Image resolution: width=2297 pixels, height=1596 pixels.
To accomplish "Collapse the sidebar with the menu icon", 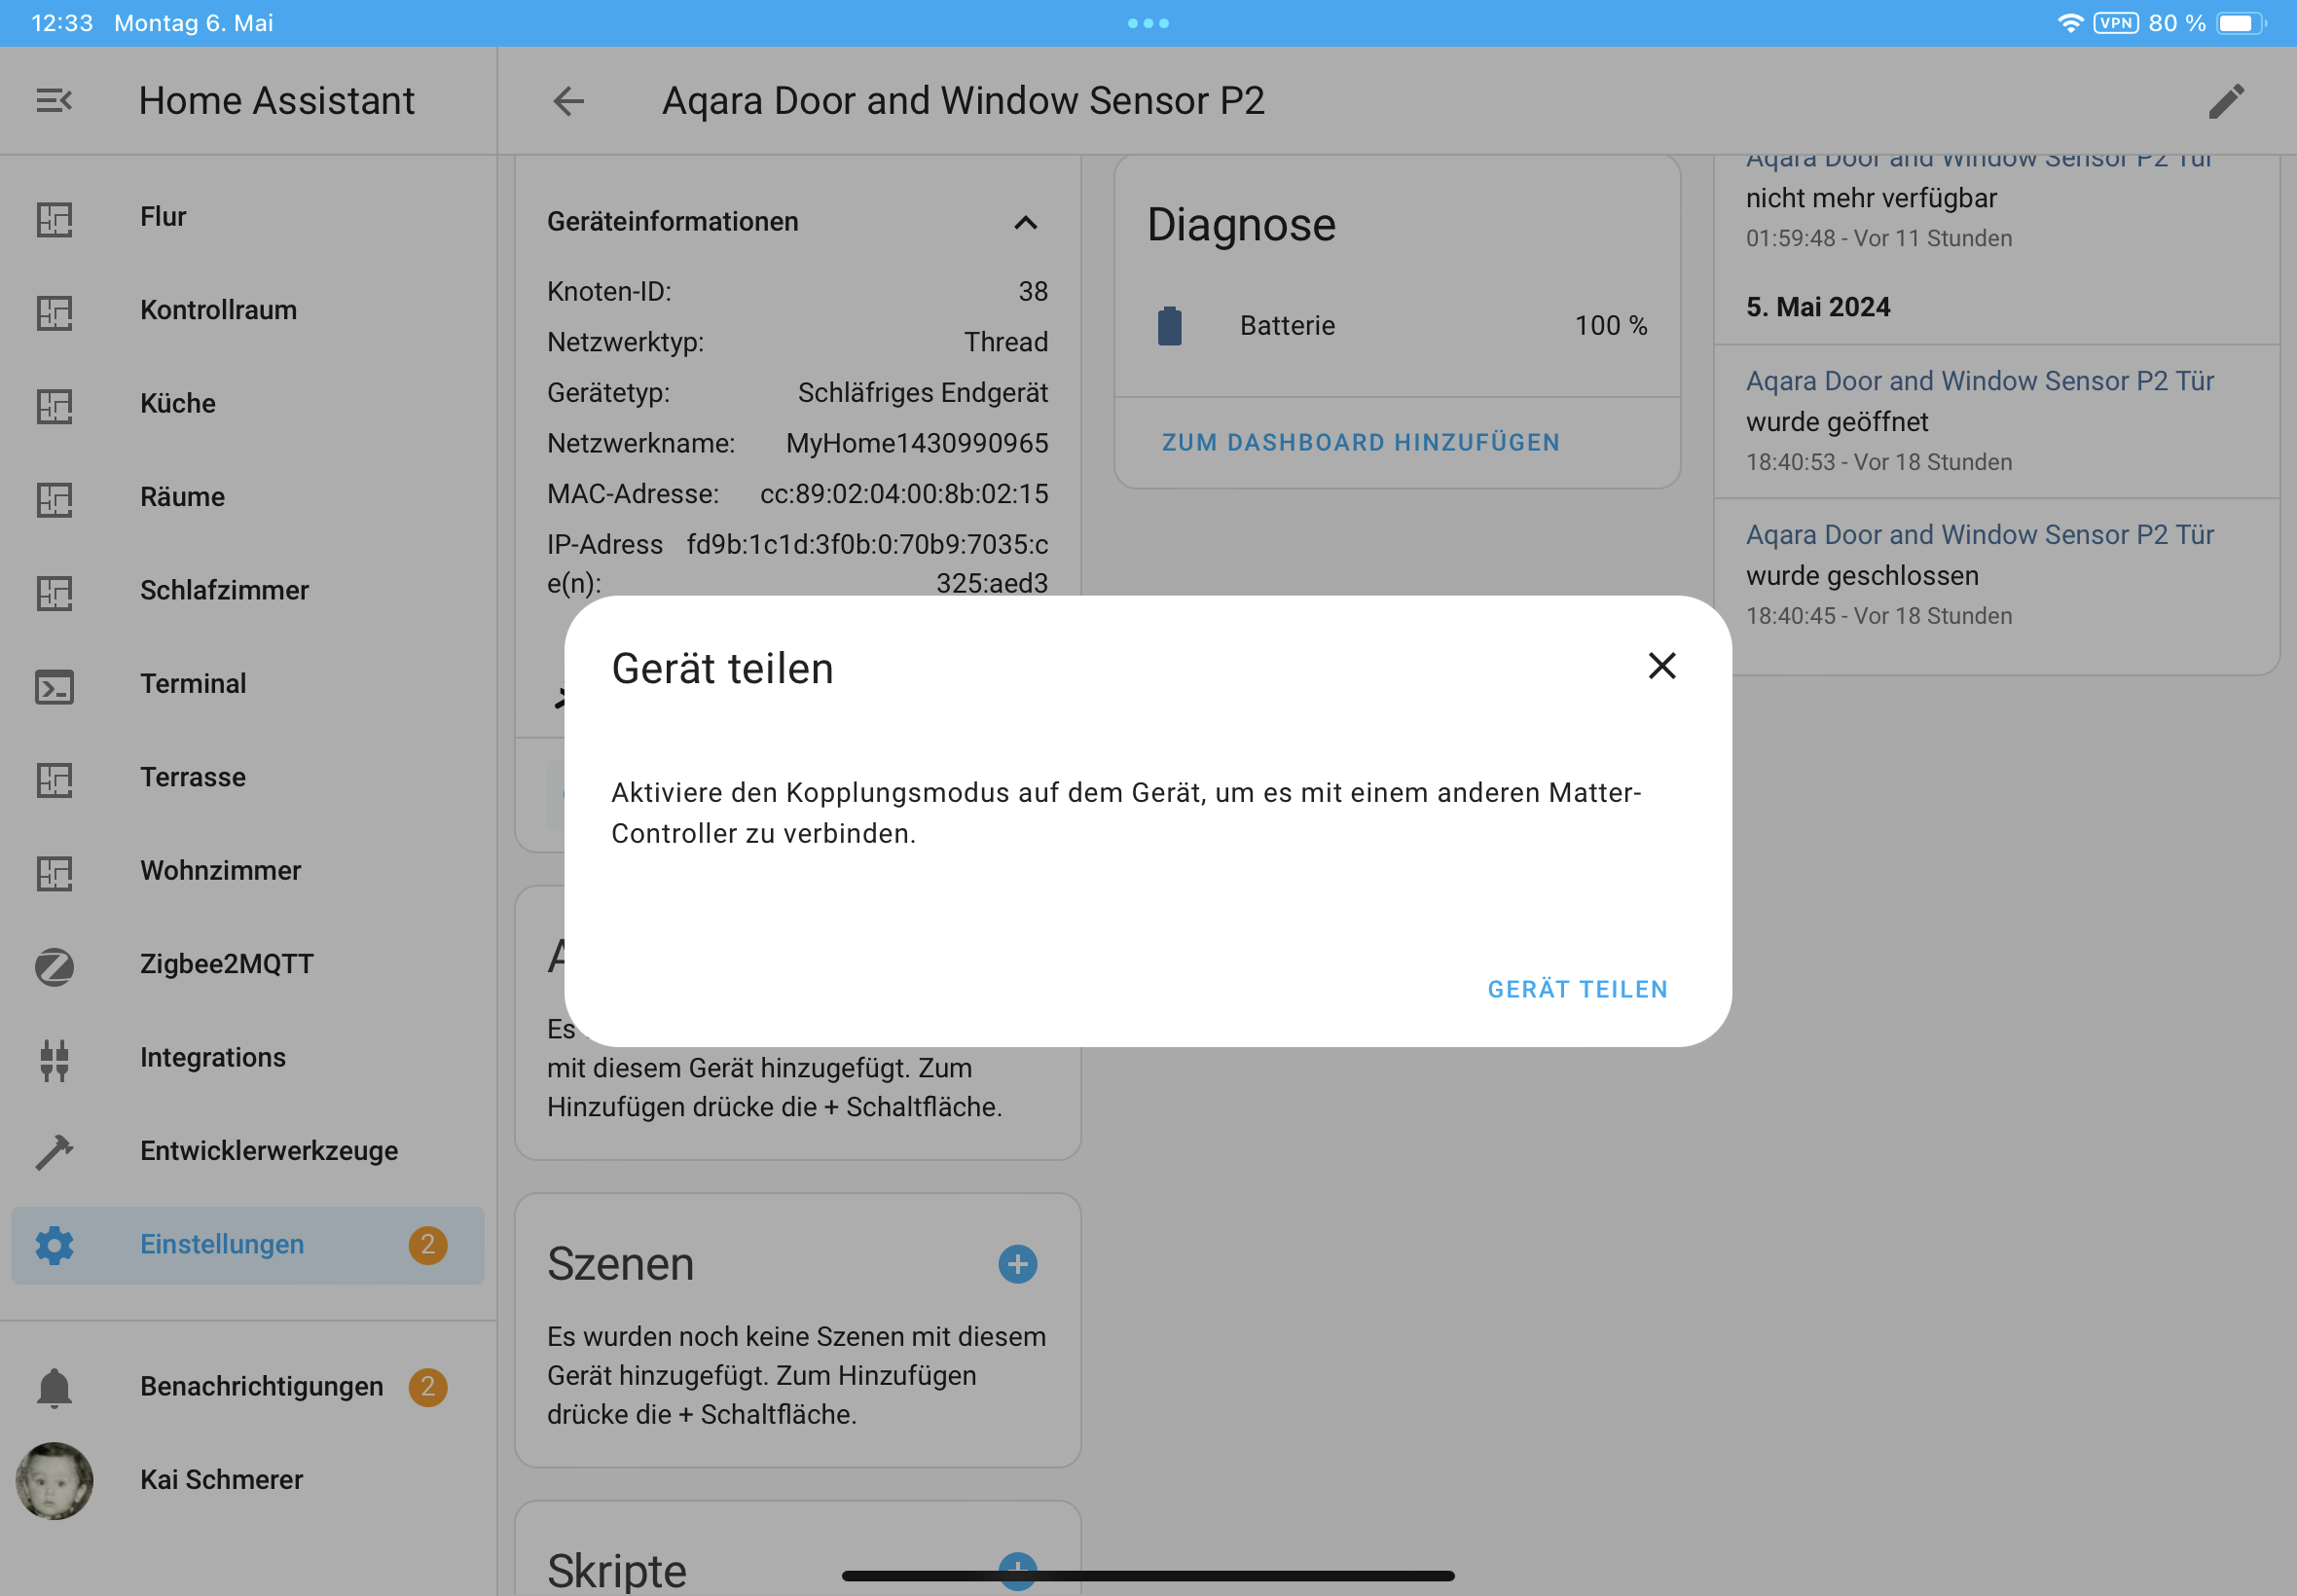I will (54, 101).
